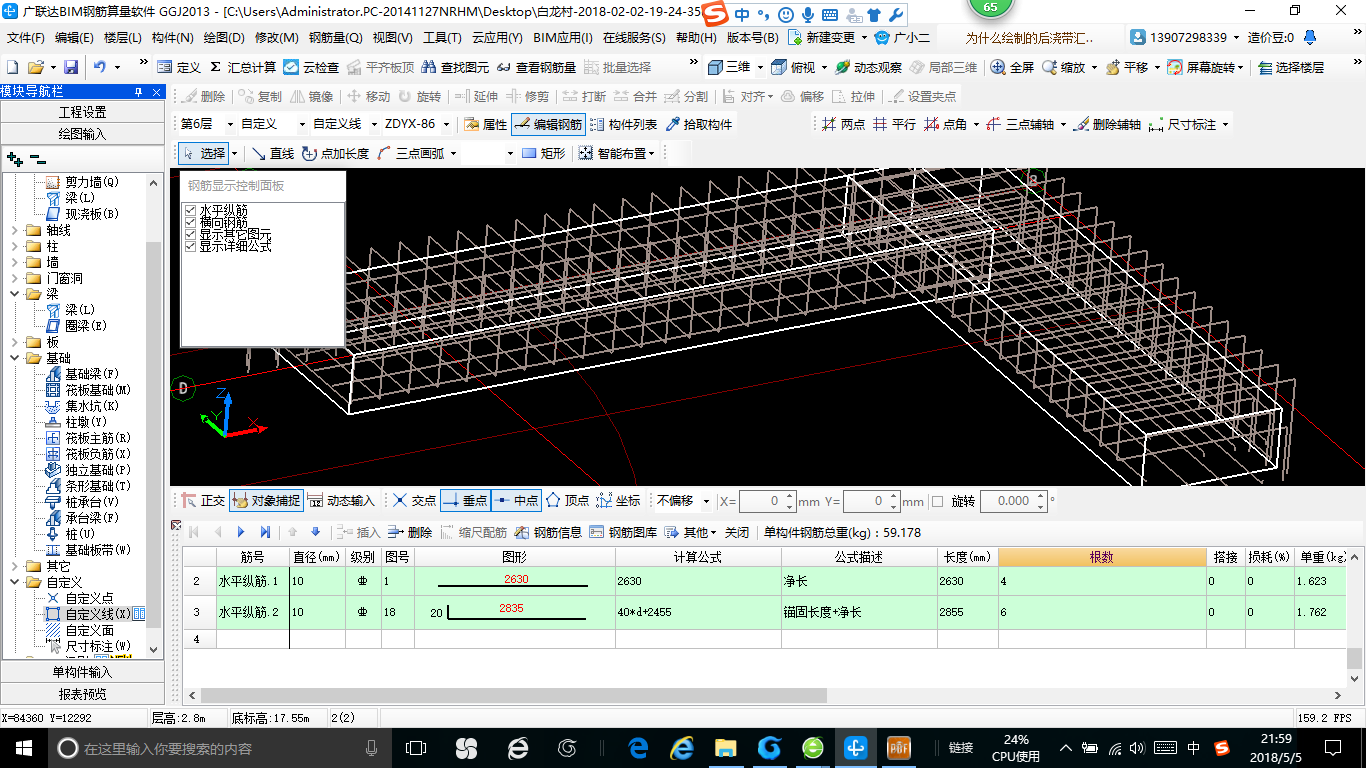Toggle 中点 midpoint snap
1366x768 pixels.
coord(516,500)
